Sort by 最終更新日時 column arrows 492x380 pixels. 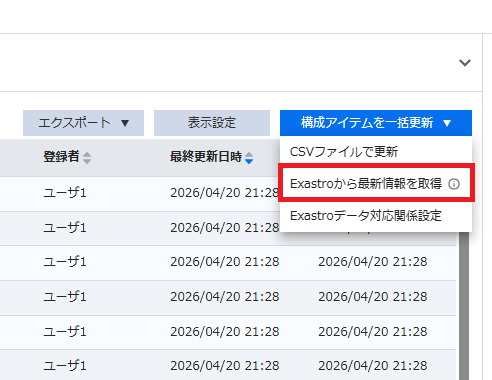point(249,158)
